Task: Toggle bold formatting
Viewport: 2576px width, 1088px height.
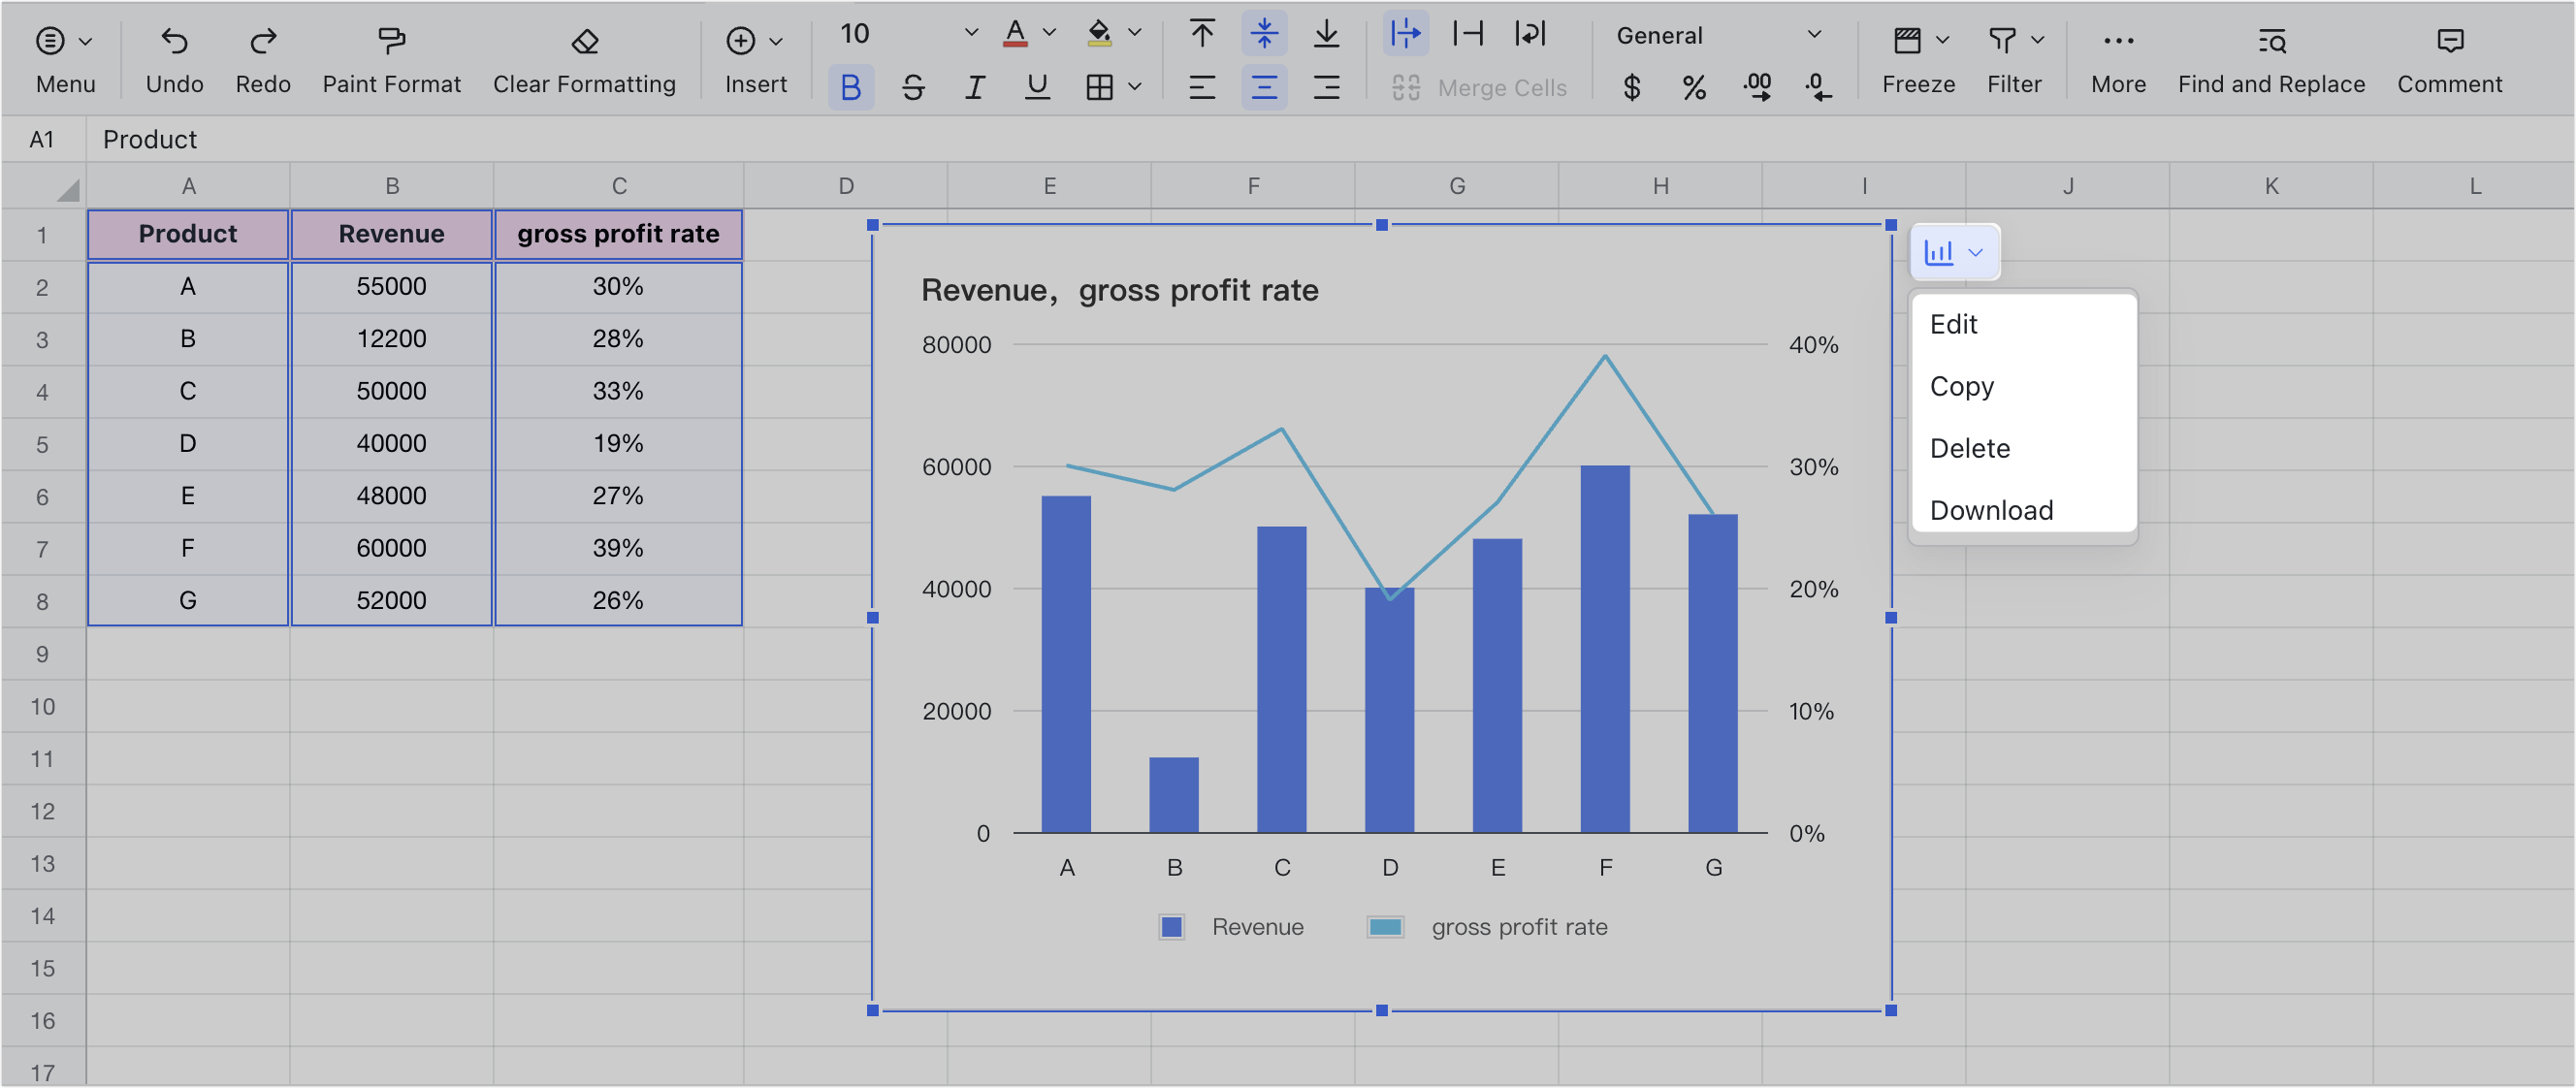Action: coord(850,88)
